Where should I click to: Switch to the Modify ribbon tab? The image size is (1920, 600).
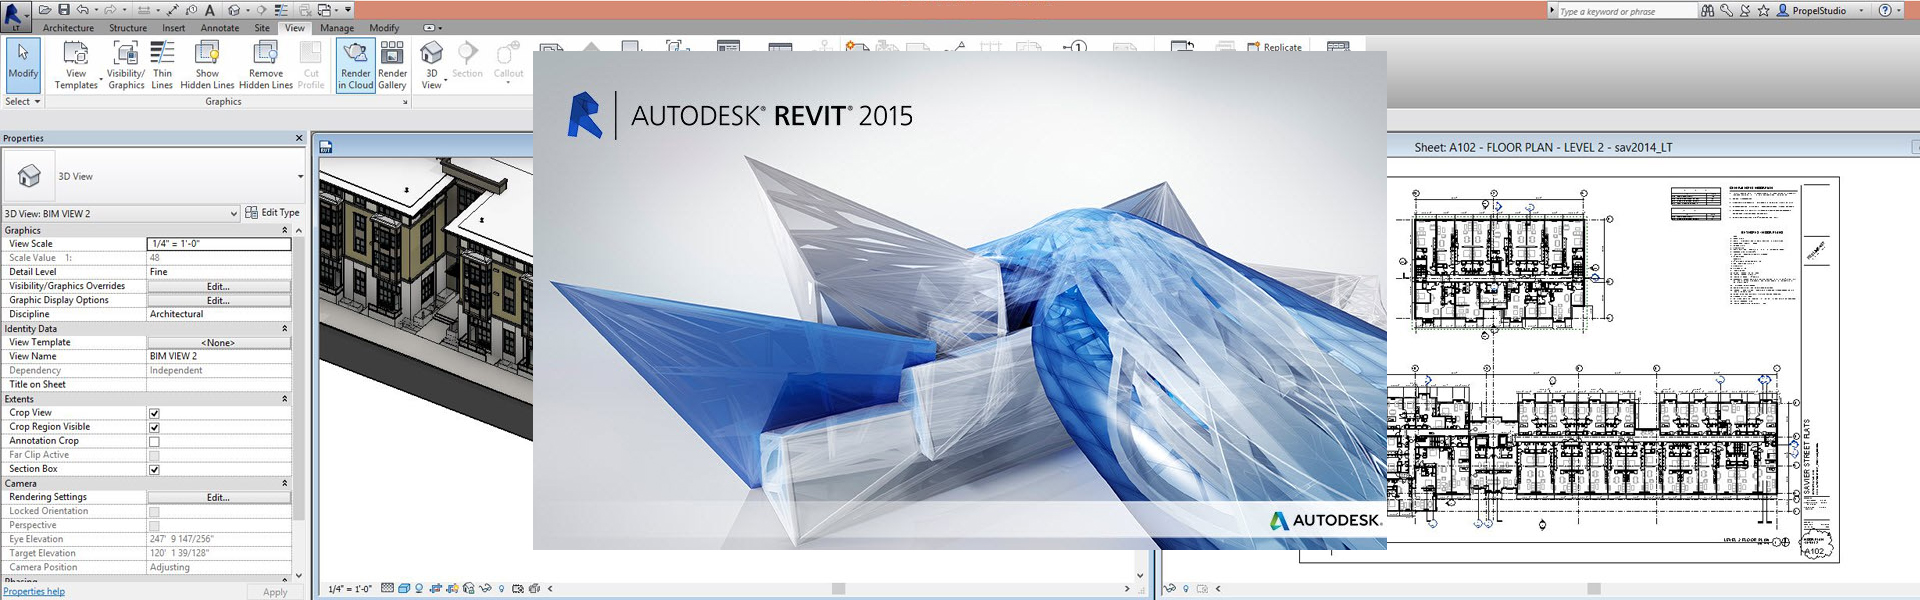point(384,28)
